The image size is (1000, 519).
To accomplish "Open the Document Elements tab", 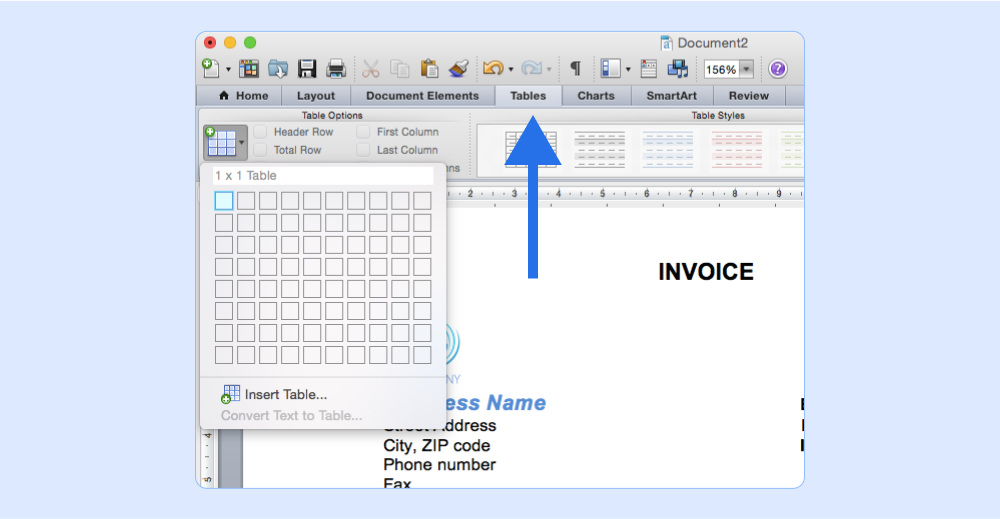I will click(x=422, y=96).
